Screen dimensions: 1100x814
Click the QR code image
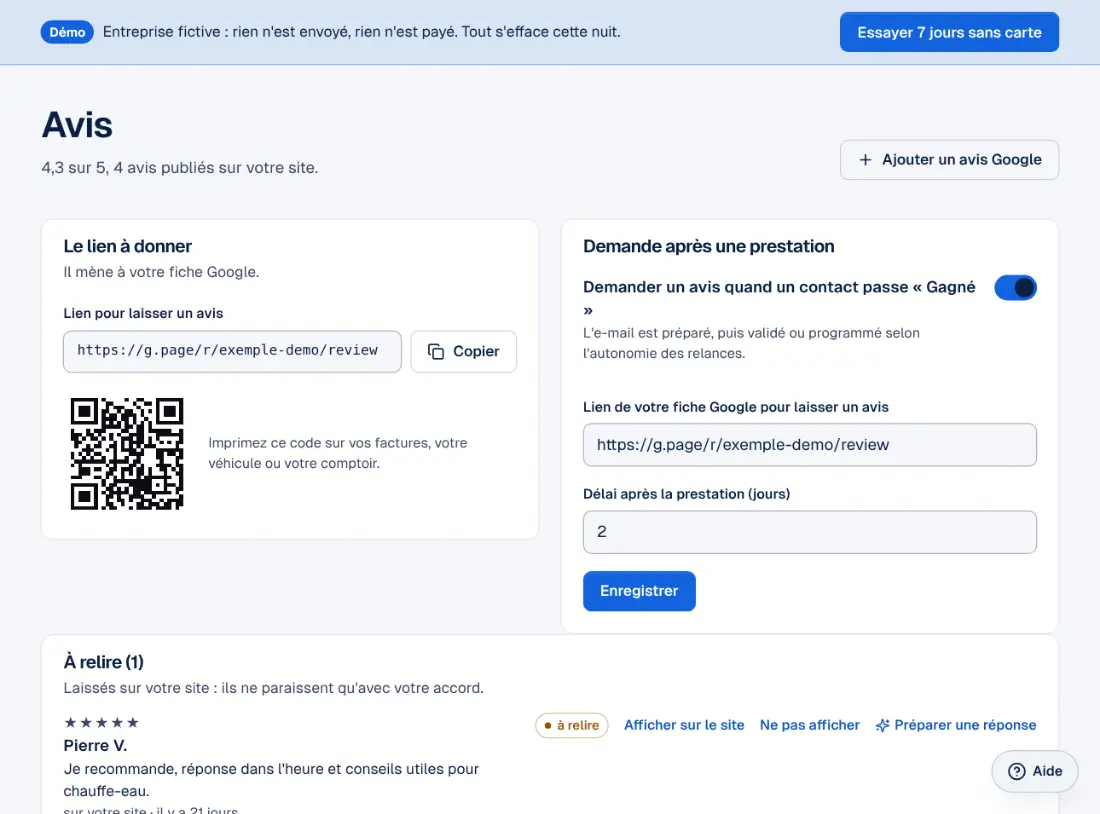pyautogui.click(x=127, y=453)
